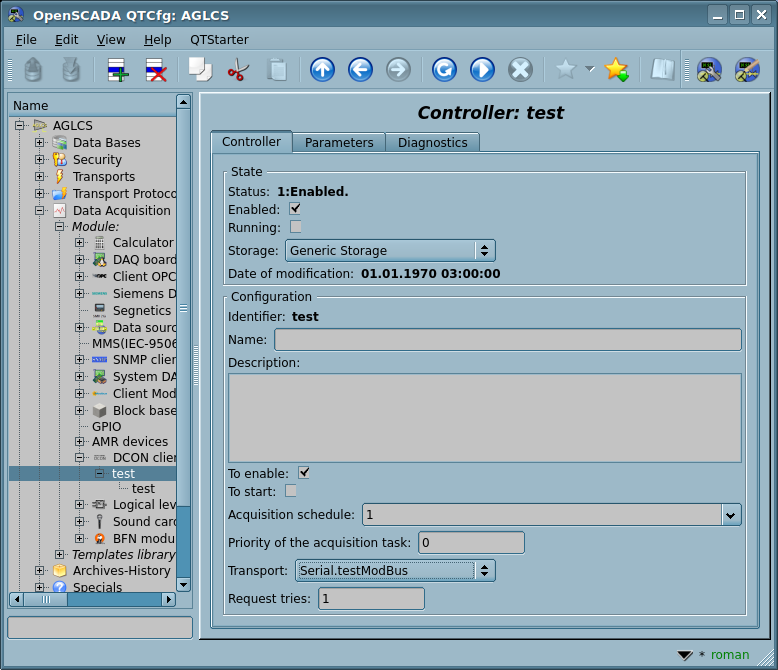Click the Name input field
Screen dimensions: 778x670
pos(508,340)
